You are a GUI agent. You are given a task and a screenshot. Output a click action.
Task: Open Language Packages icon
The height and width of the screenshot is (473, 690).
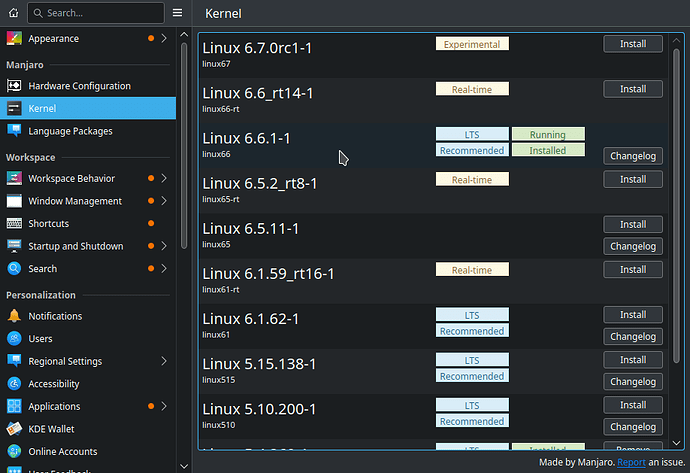[x=14, y=131]
